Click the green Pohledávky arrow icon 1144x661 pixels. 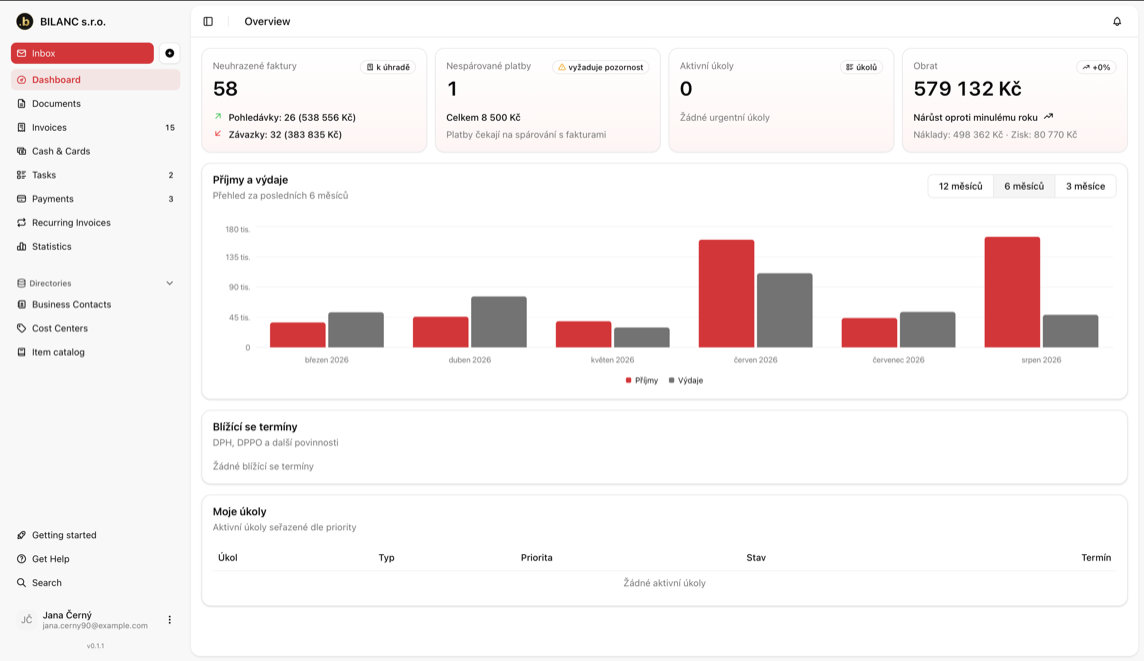pos(218,117)
